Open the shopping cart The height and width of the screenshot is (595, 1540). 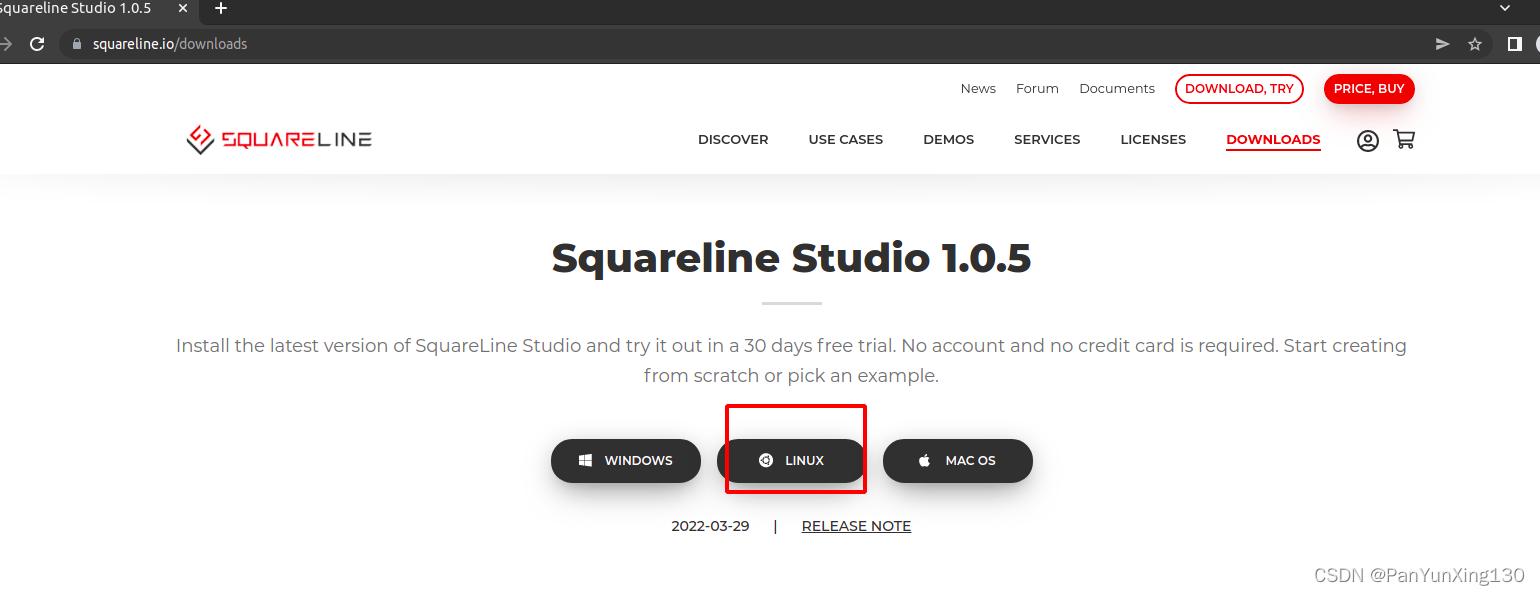tap(1404, 140)
